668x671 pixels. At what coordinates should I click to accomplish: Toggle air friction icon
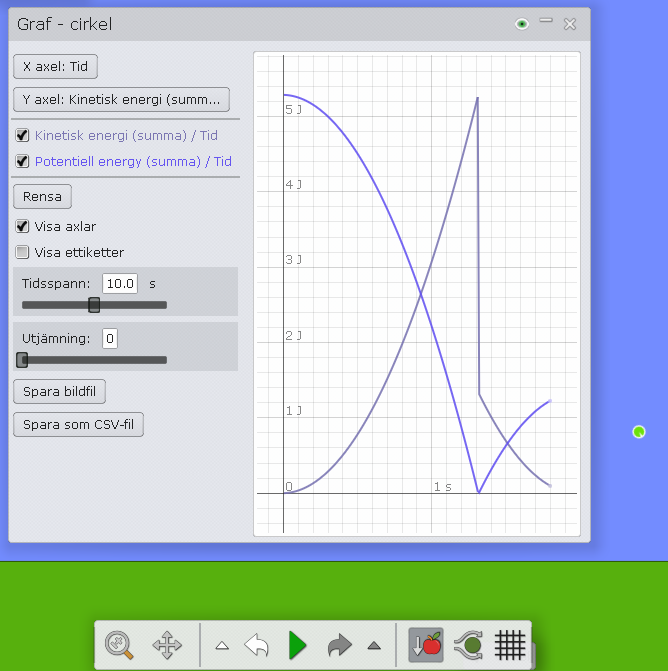(x=468, y=645)
